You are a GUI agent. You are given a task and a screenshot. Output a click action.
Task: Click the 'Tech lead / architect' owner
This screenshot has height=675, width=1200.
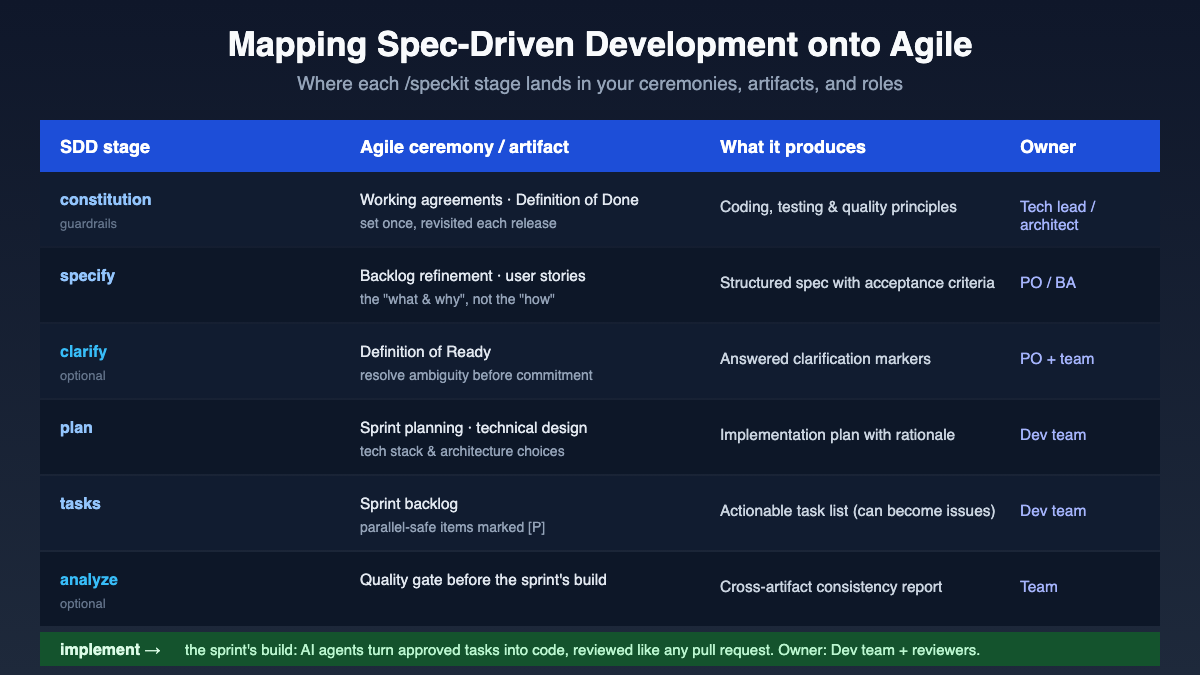(1057, 216)
